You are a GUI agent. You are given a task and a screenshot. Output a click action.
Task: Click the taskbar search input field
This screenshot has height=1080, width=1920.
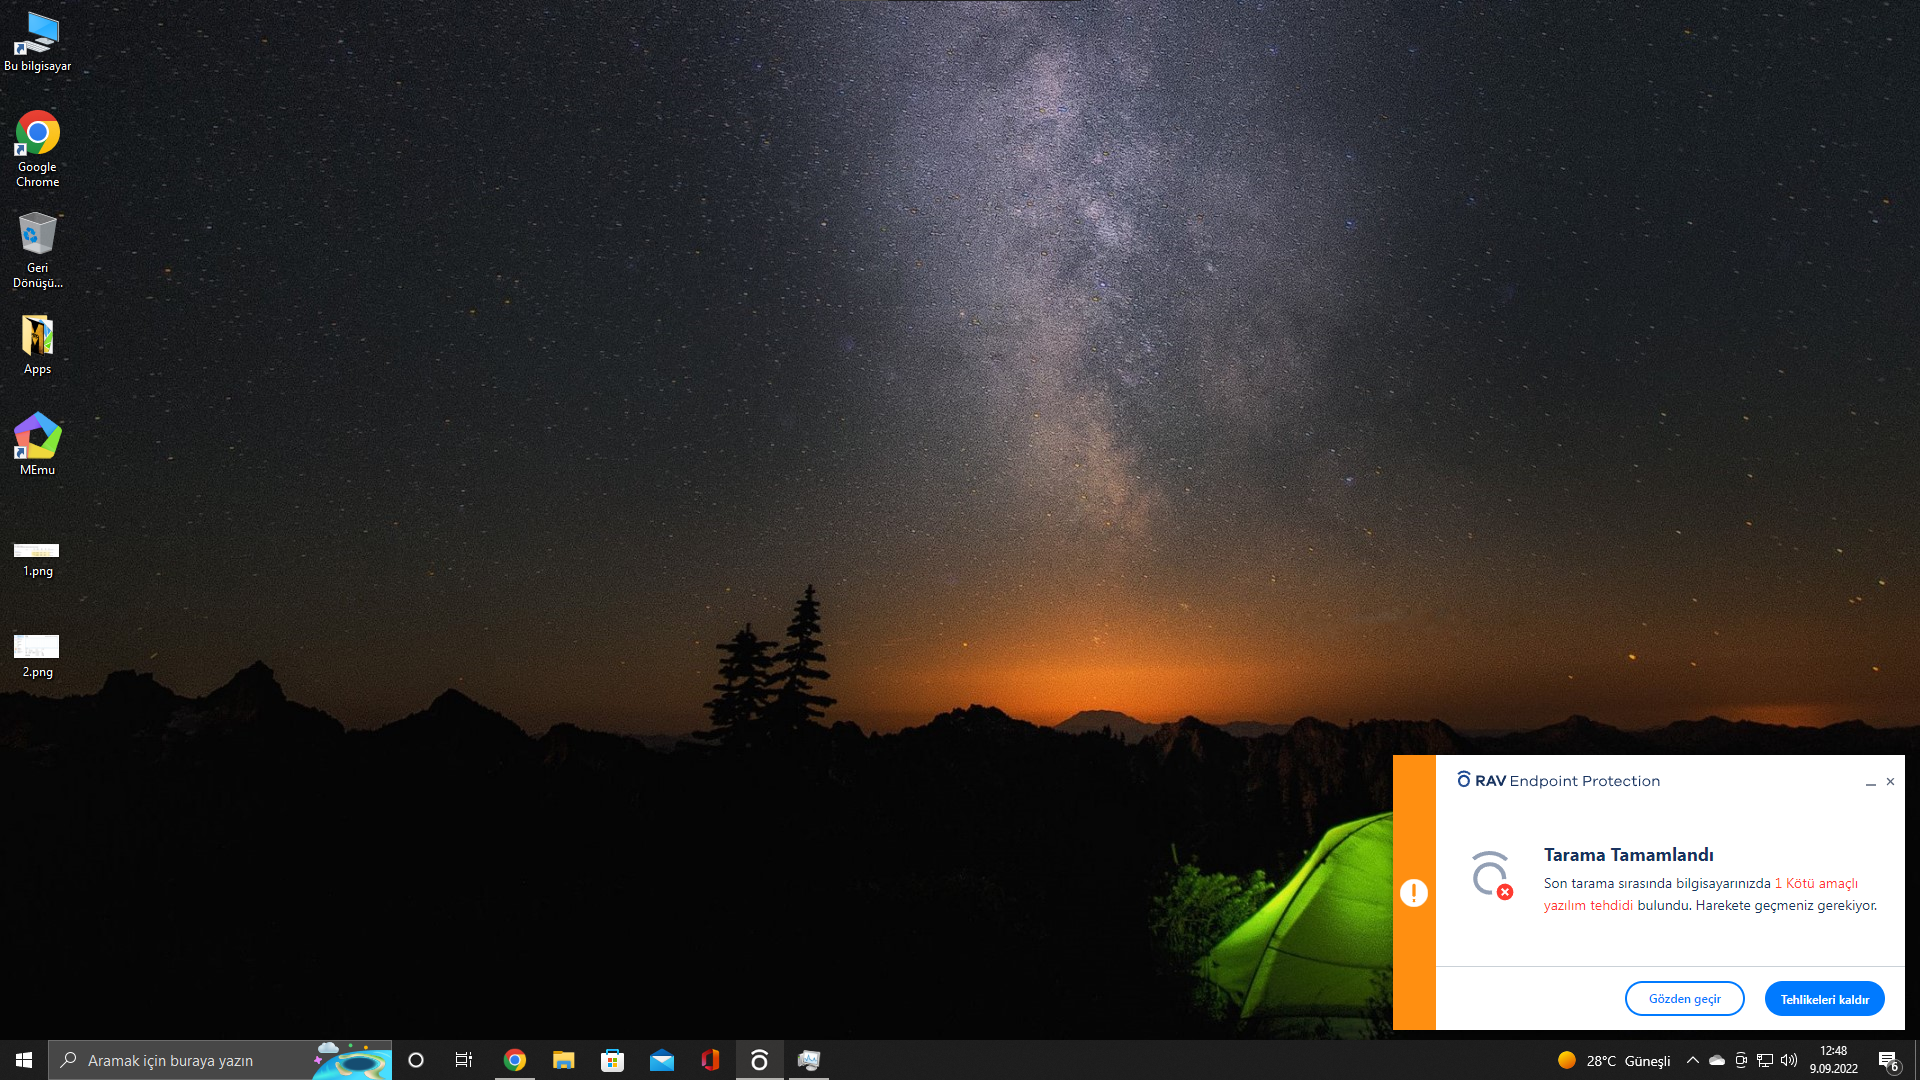tap(200, 1060)
